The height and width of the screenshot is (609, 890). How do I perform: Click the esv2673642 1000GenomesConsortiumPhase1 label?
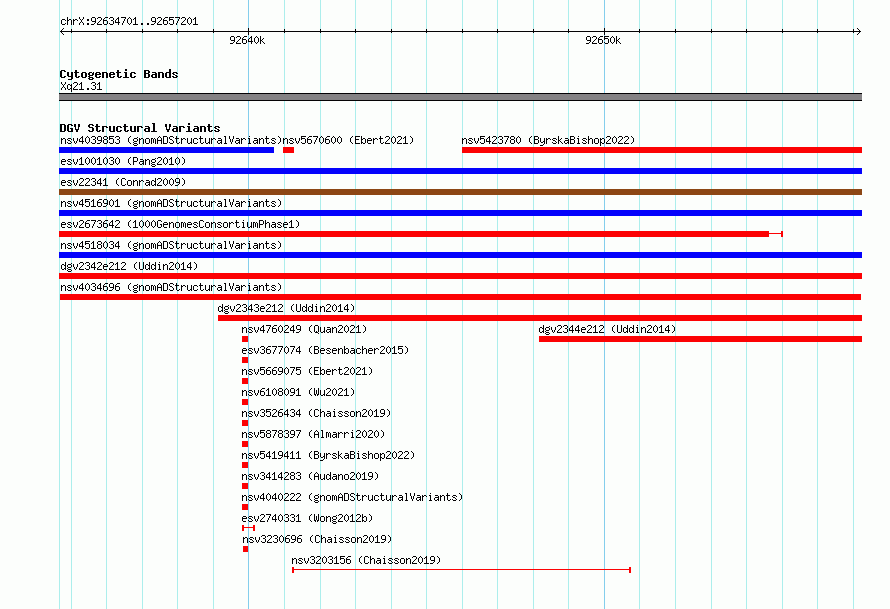click(180, 224)
